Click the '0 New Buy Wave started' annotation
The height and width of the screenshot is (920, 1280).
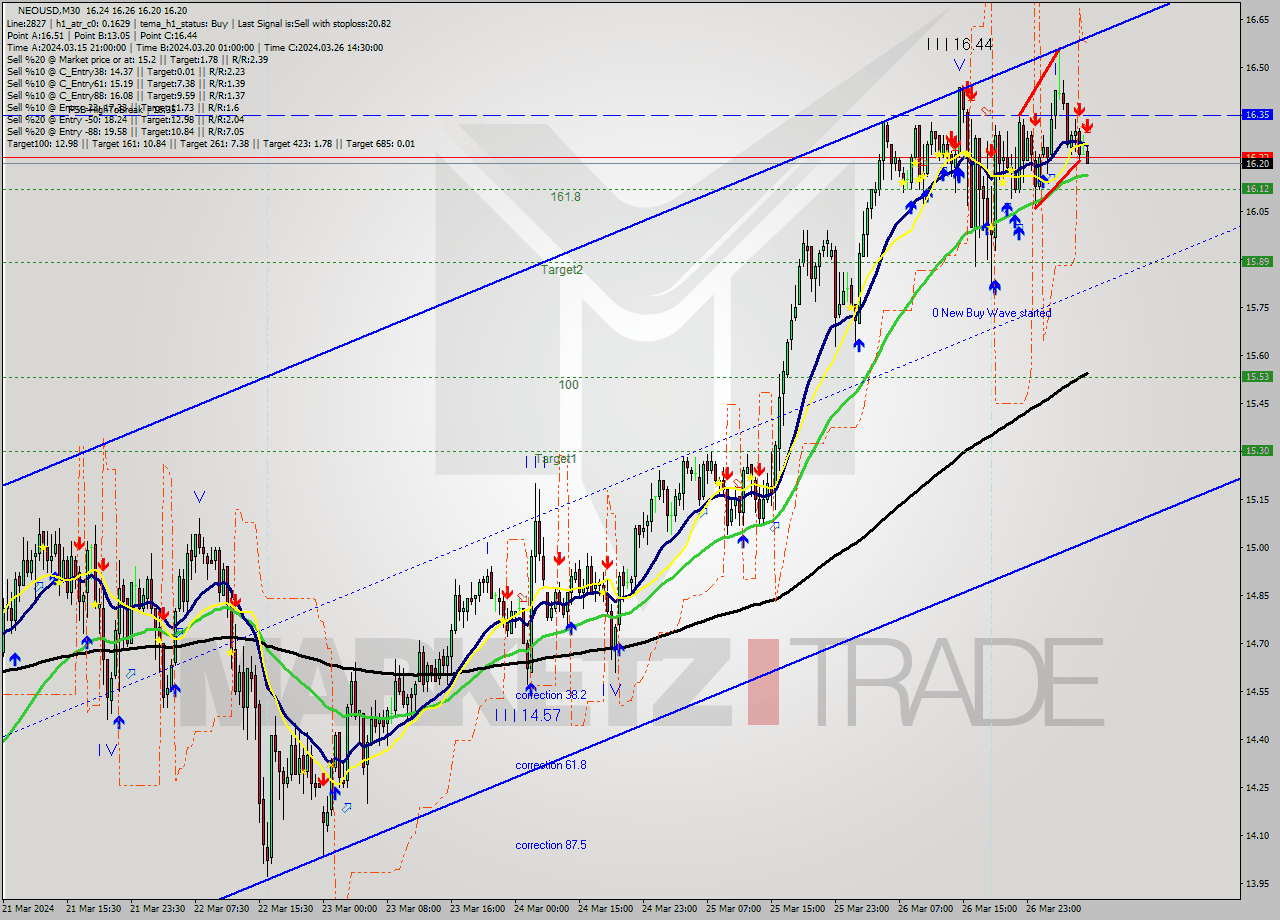pos(991,313)
